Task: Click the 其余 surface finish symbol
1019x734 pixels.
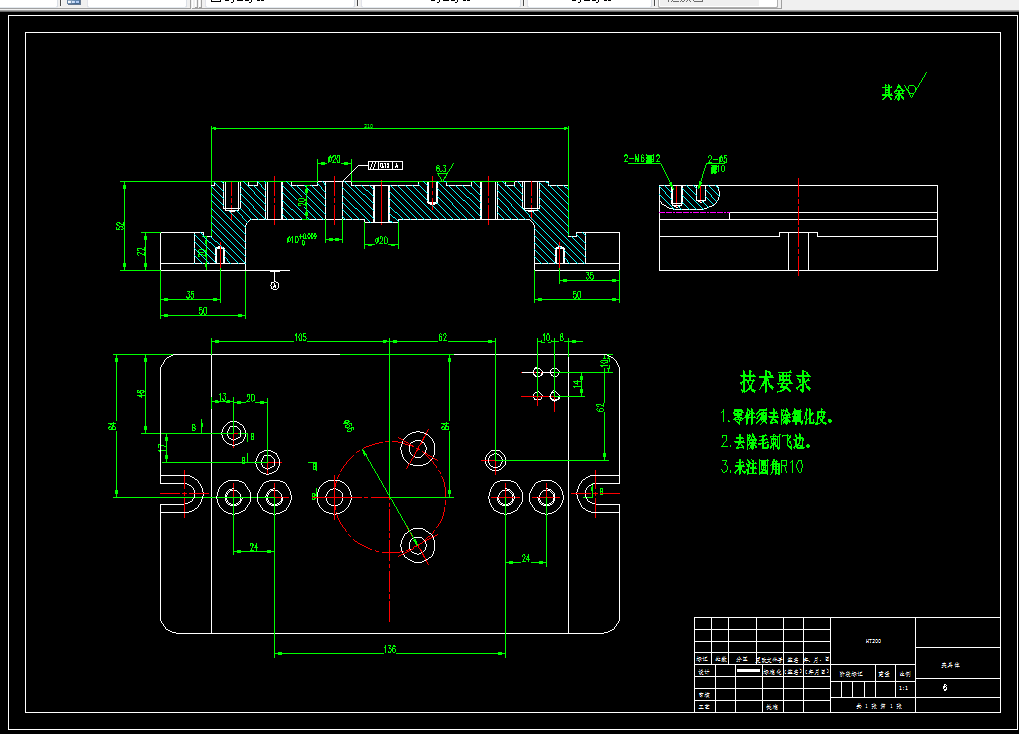Action: [903, 88]
